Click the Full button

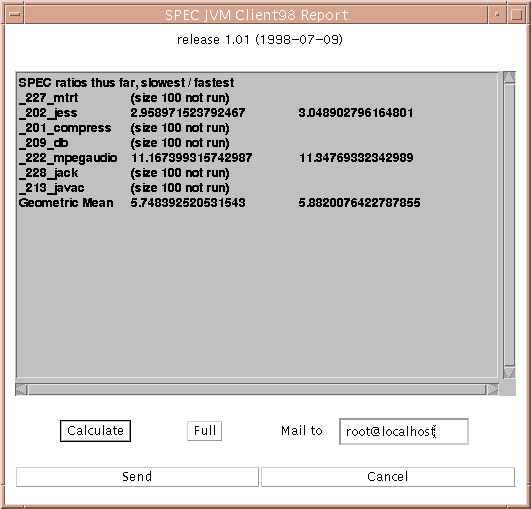tap(205, 431)
